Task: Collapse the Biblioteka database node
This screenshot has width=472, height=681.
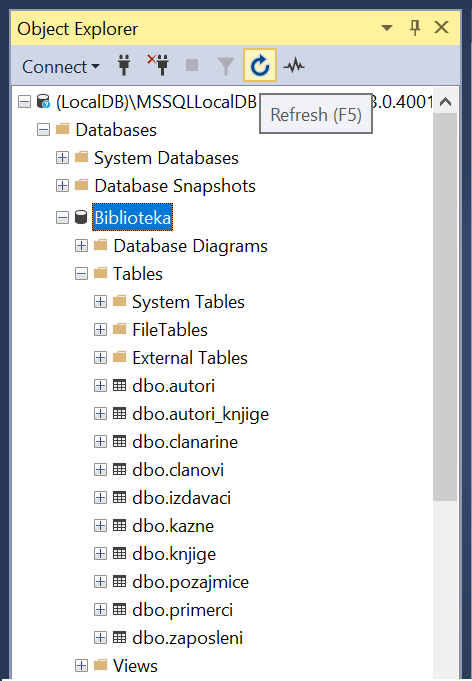Action: pos(63,217)
